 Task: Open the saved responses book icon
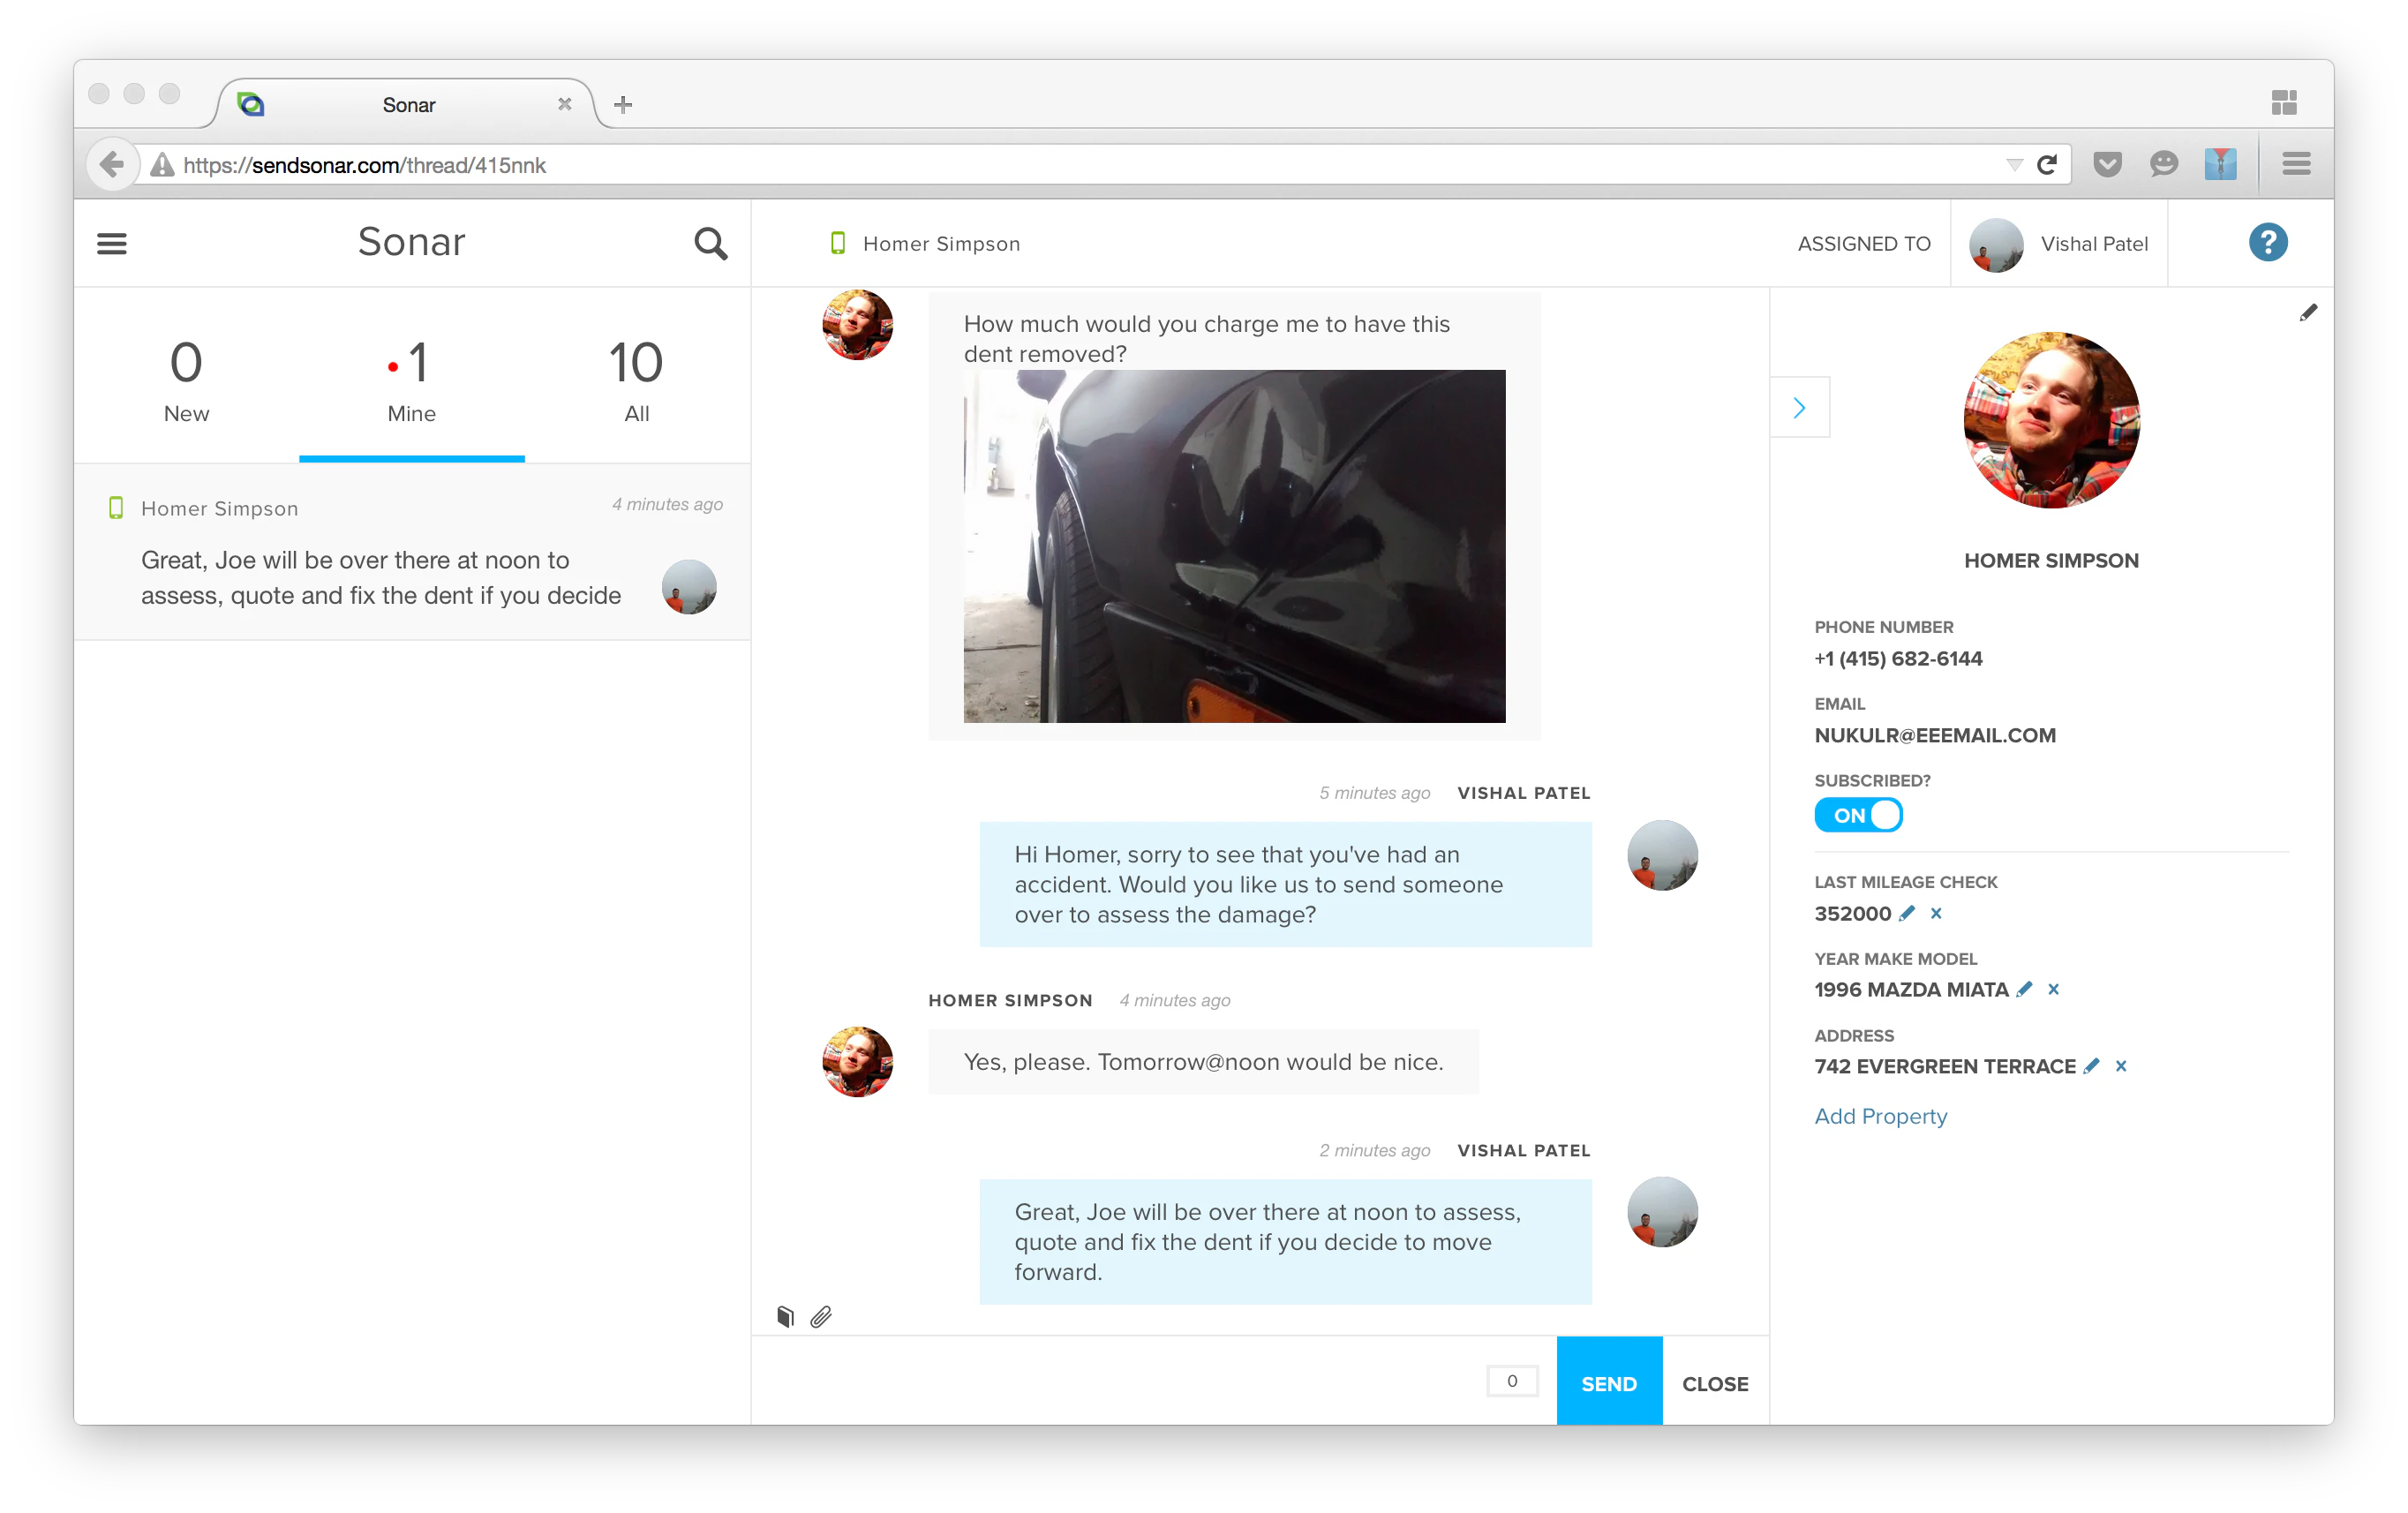point(785,1316)
